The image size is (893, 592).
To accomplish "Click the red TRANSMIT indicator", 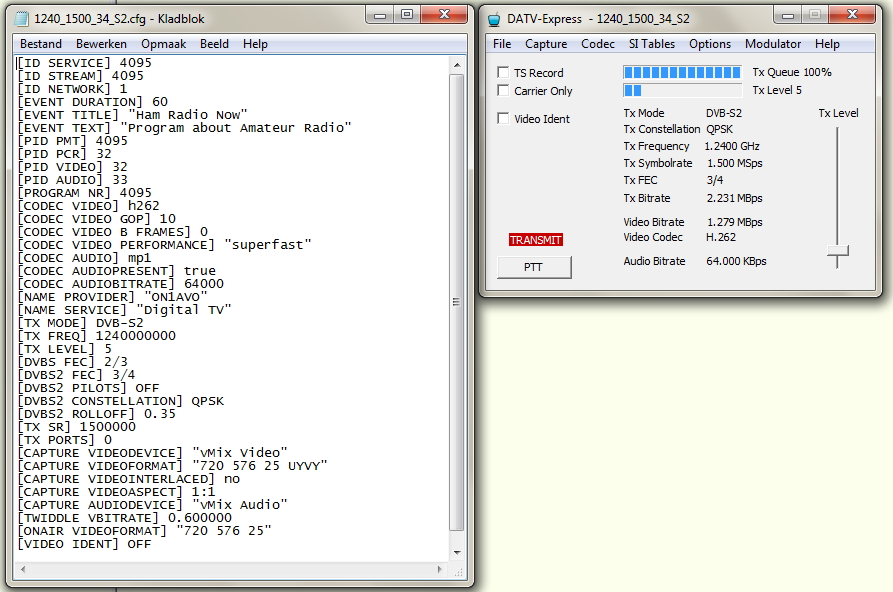I will pos(536,240).
